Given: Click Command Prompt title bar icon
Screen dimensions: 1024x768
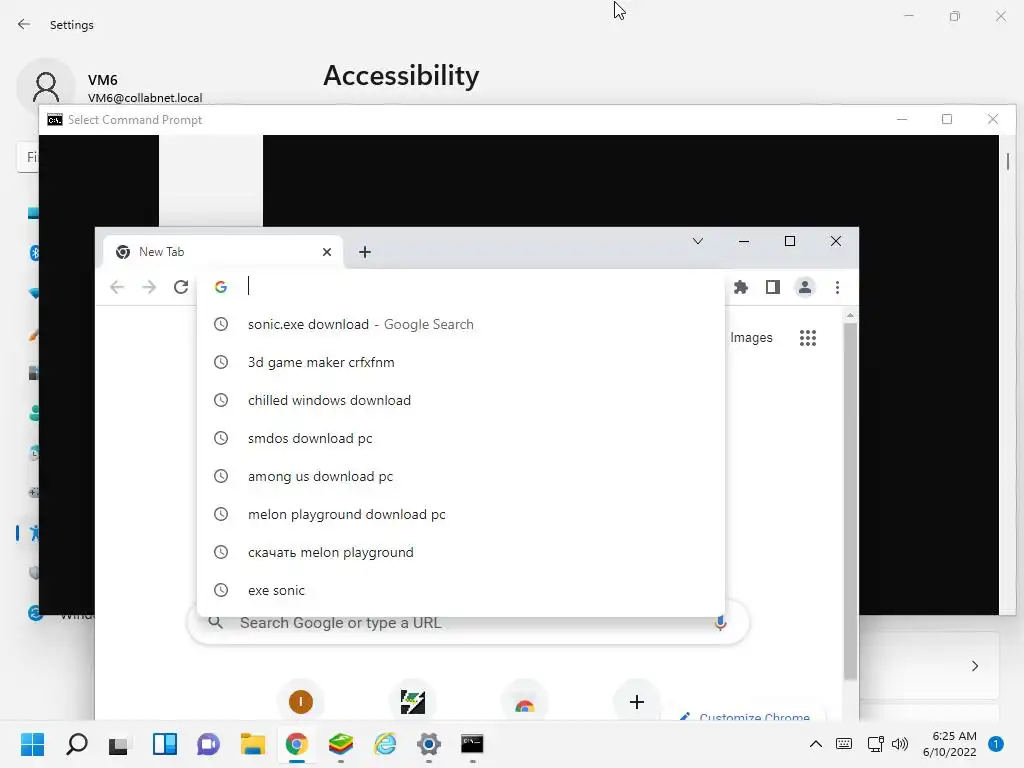Looking at the screenshot, I should tap(55, 120).
